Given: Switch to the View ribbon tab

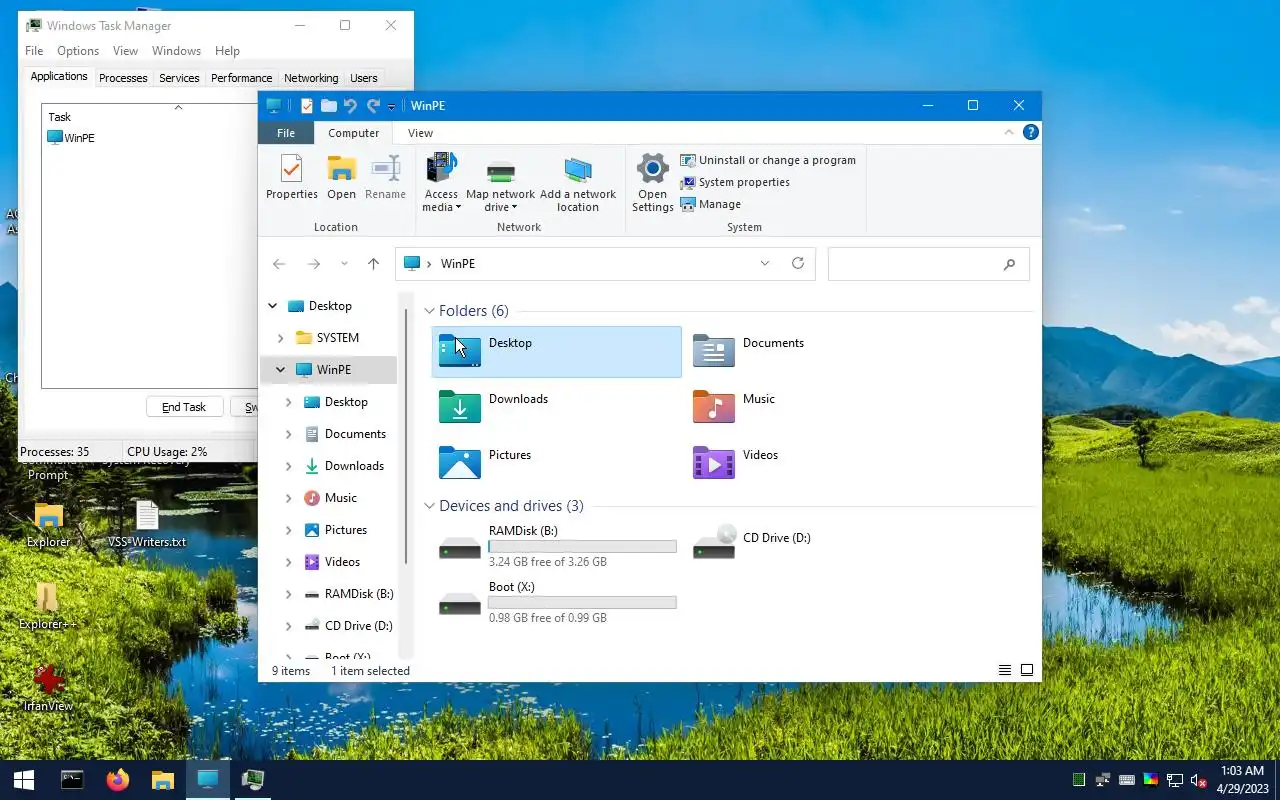Looking at the screenshot, I should [420, 133].
